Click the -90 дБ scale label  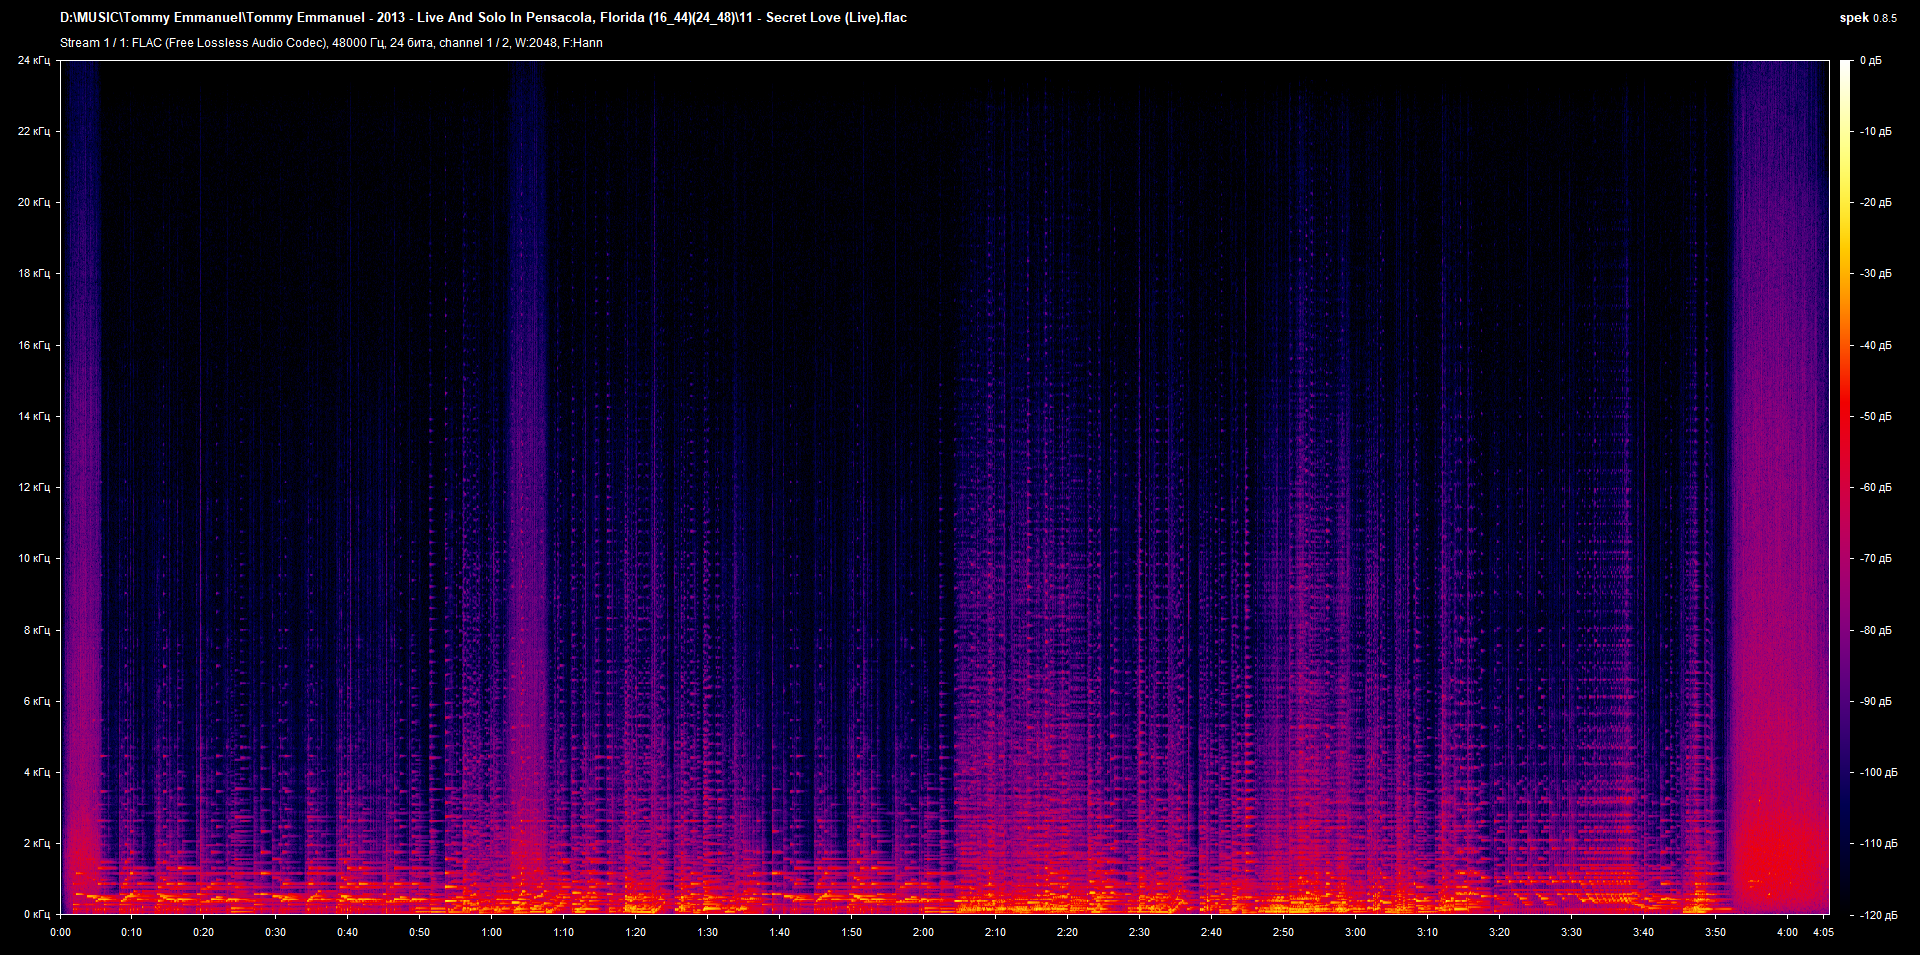pos(1875,702)
